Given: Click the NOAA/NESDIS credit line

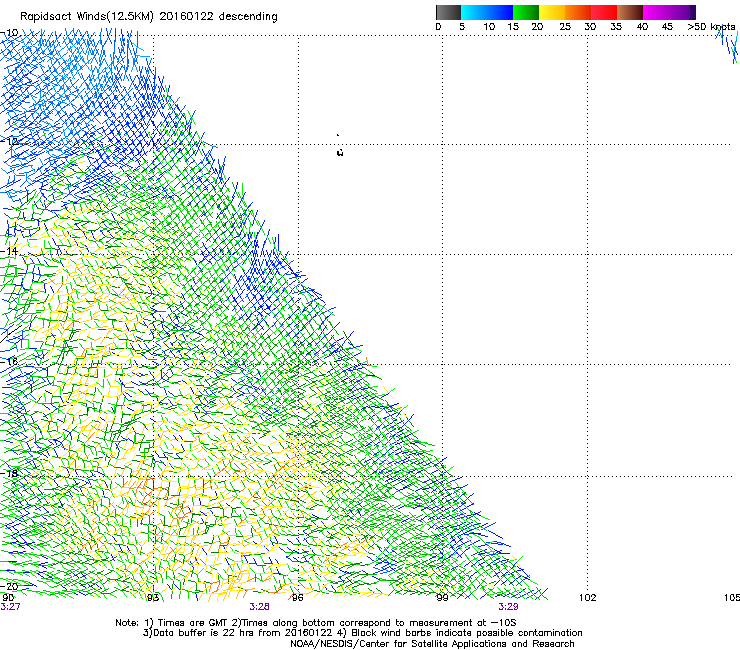Looking at the screenshot, I should click(432, 643).
